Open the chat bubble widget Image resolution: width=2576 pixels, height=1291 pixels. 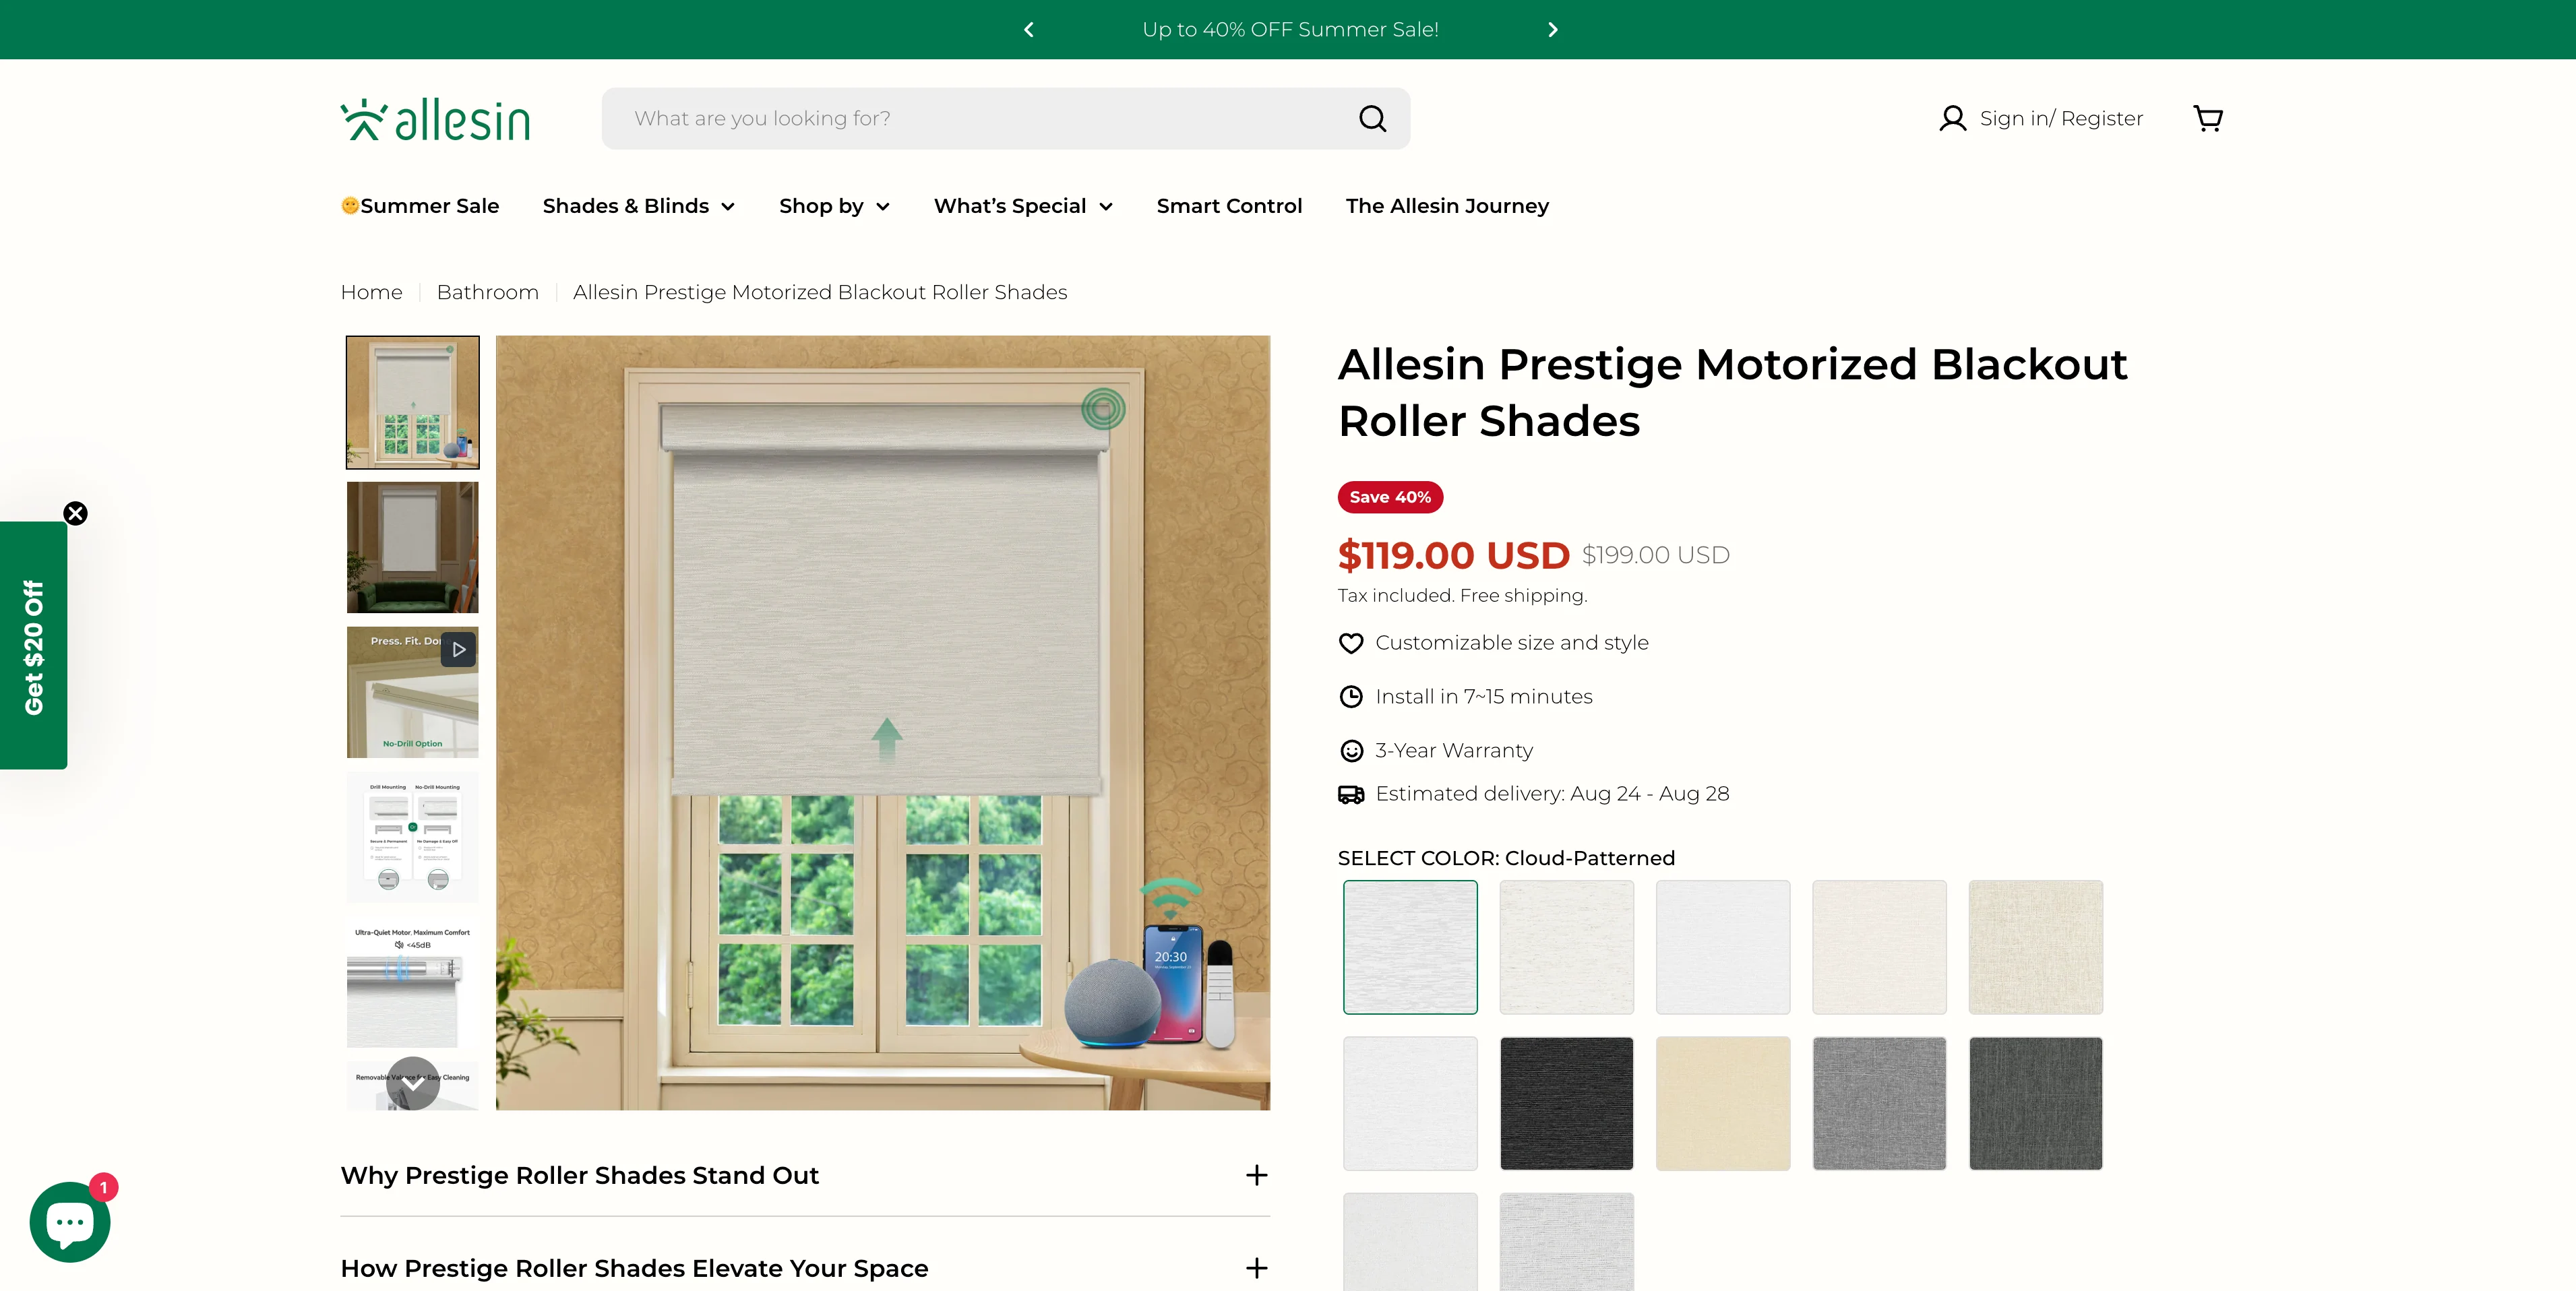[69, 1222]
